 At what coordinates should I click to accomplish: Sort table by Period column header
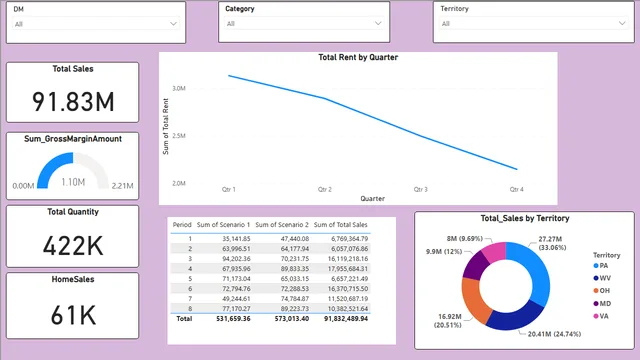182,225
